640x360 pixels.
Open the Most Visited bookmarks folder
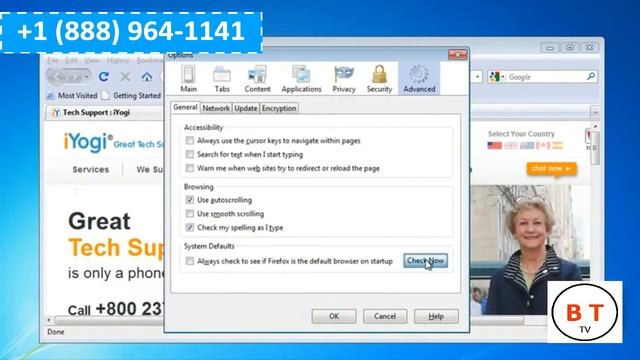pyautogui.click(x=72, y=96)
